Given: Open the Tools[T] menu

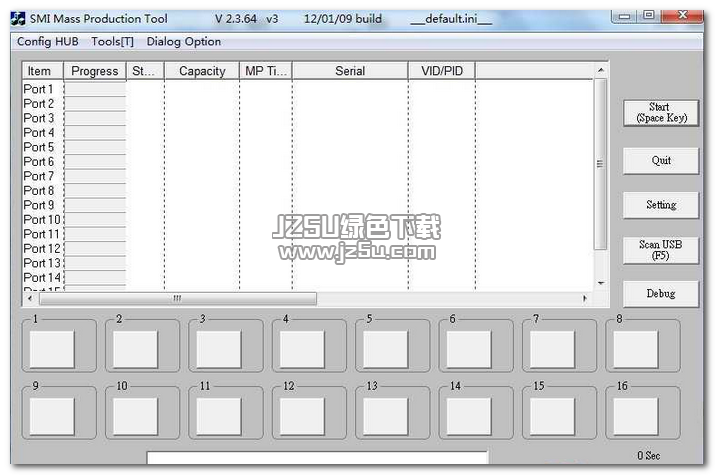Looking at the screenshot, I should [112, 41].
